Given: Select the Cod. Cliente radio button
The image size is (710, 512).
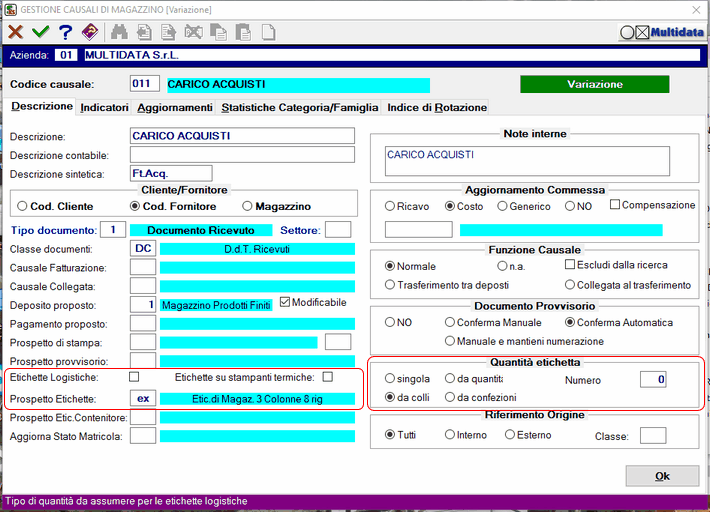Looking at the screenshot, I should (22, 206).
